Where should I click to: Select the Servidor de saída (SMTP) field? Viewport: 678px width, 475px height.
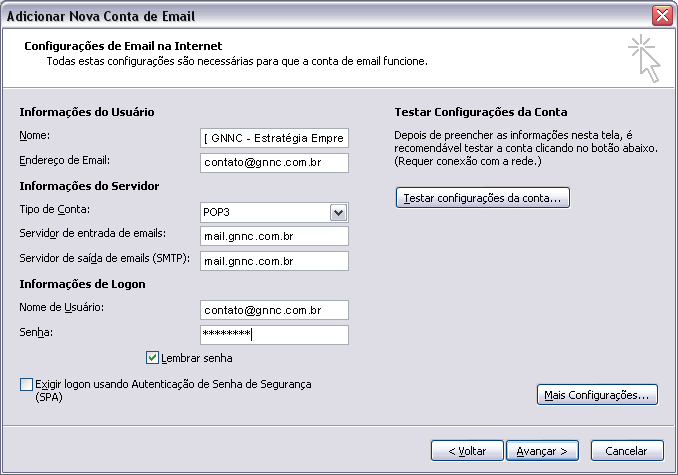click(274, 261)
